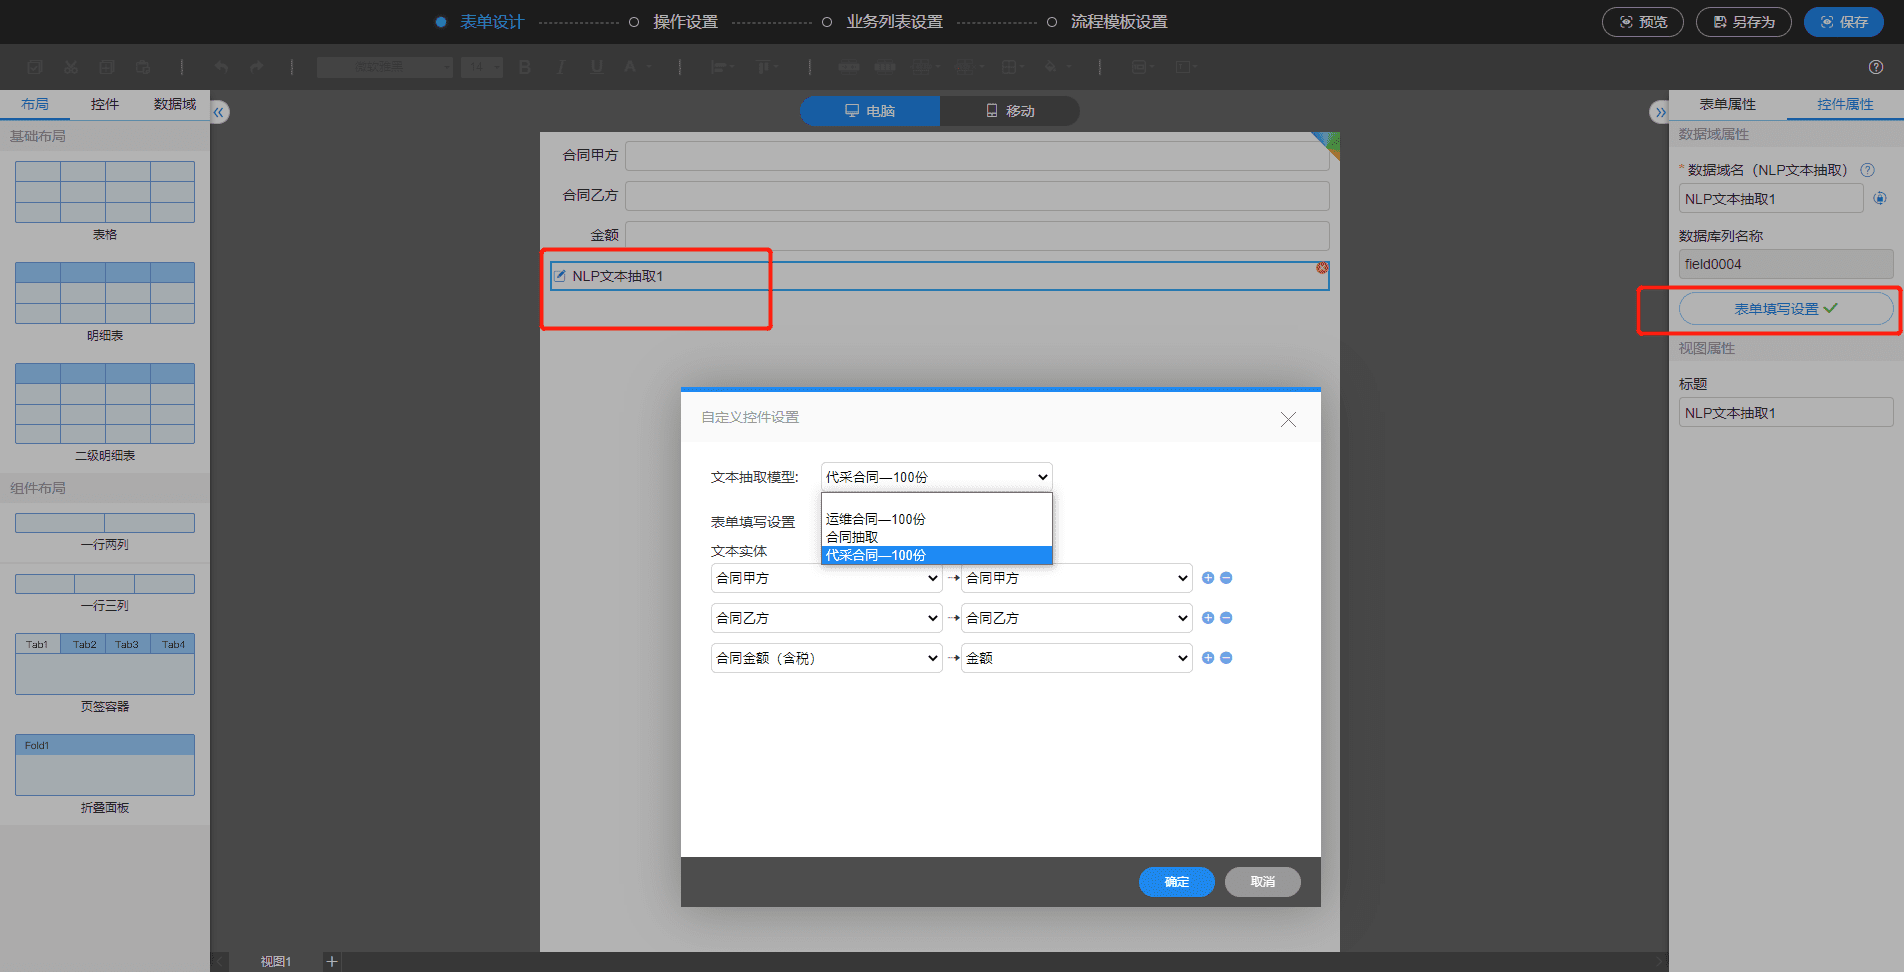Click the Underline toolbar icon
The height and width of the screenshot is (972, 1904).
click(x=597, y=67)
